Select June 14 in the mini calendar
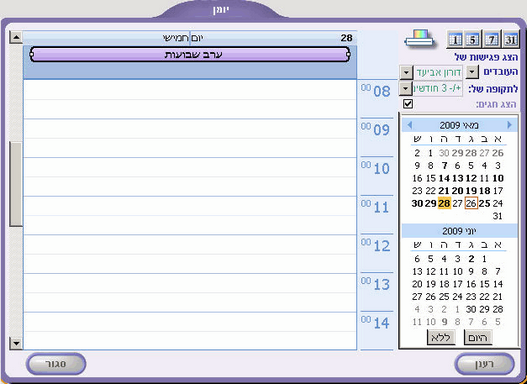 [x=498, y=284]
